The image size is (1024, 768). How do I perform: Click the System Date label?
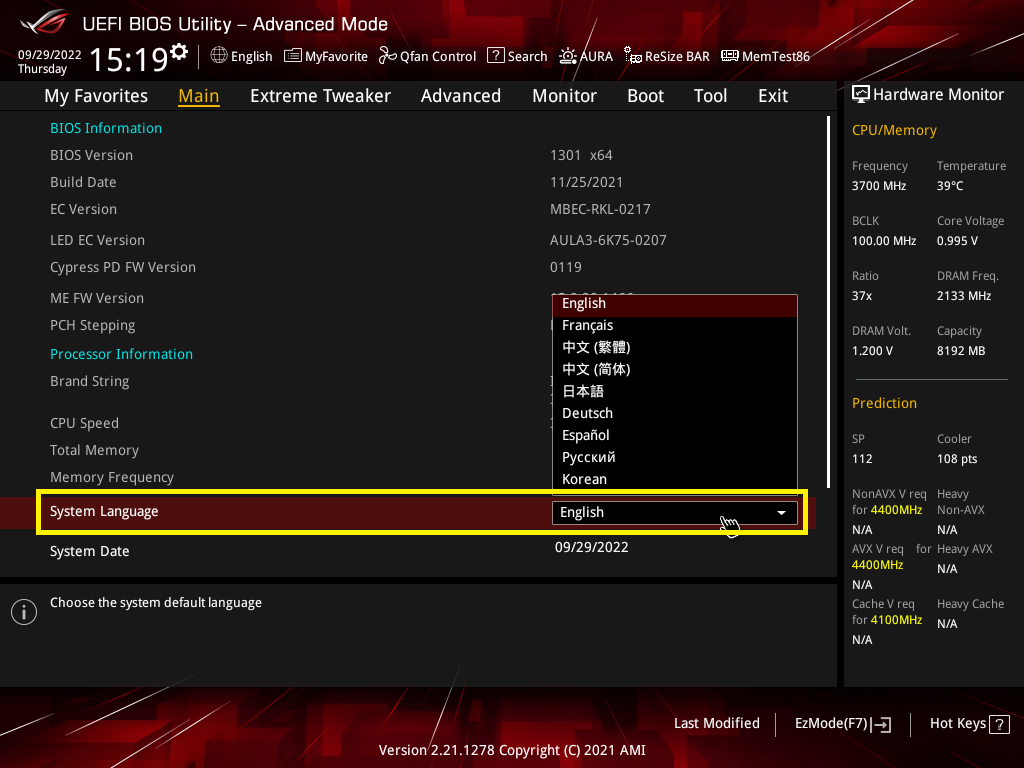coord(89,551)
